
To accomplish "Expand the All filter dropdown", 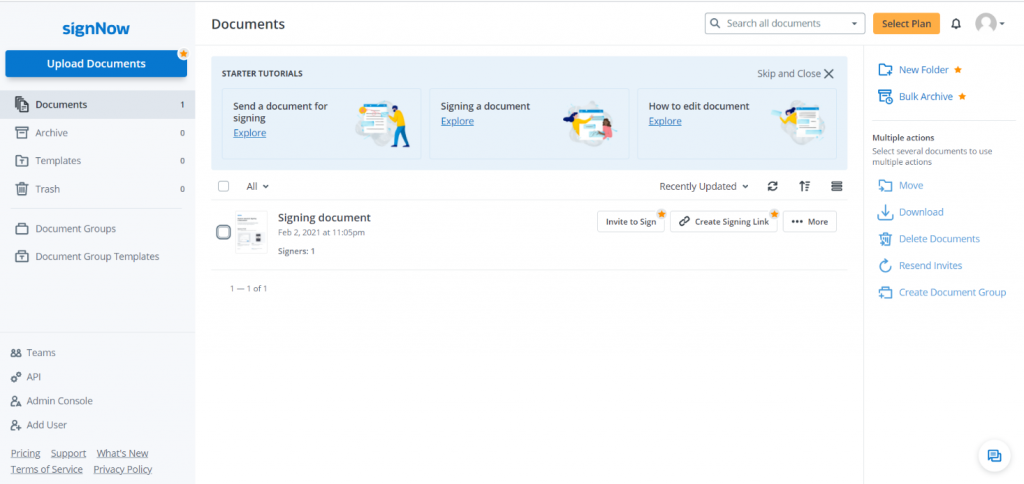I will 257,186.
